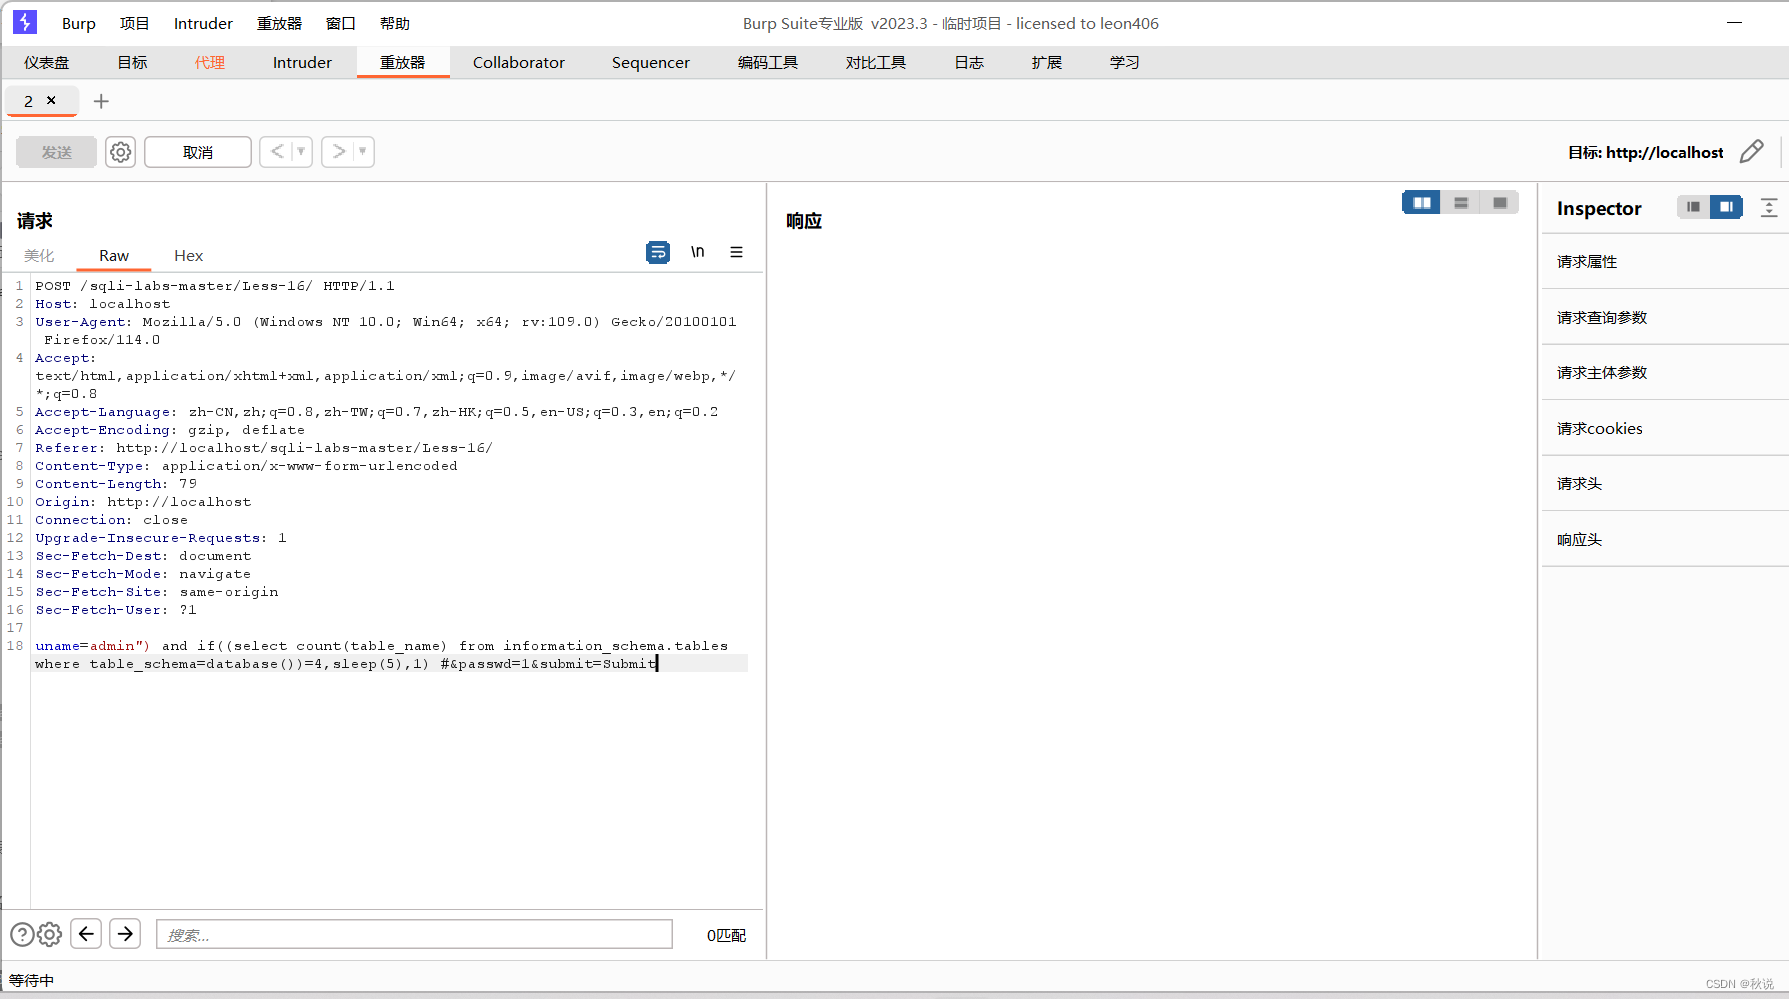Click the request search input field

point(414,934)
